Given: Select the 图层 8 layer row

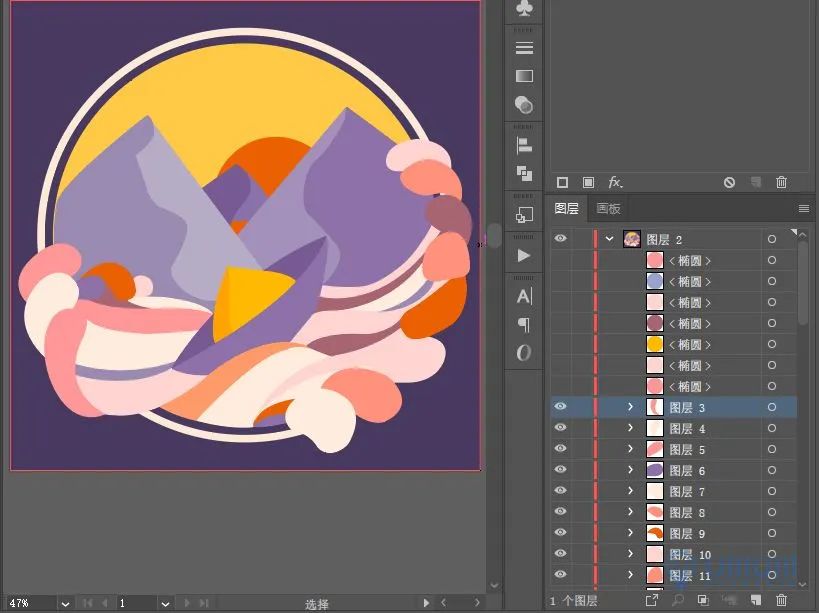Looking at the screenshot, I should pos(700,512).
